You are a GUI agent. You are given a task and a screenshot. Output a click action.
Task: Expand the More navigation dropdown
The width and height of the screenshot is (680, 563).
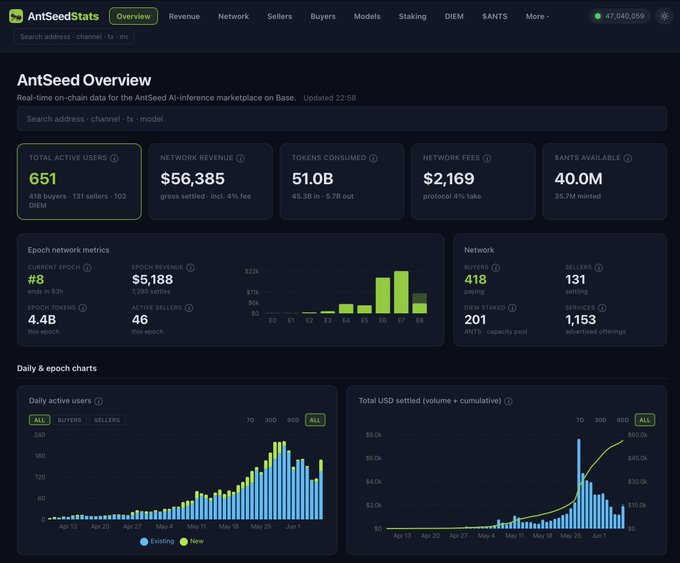click(x=537, y=16)
